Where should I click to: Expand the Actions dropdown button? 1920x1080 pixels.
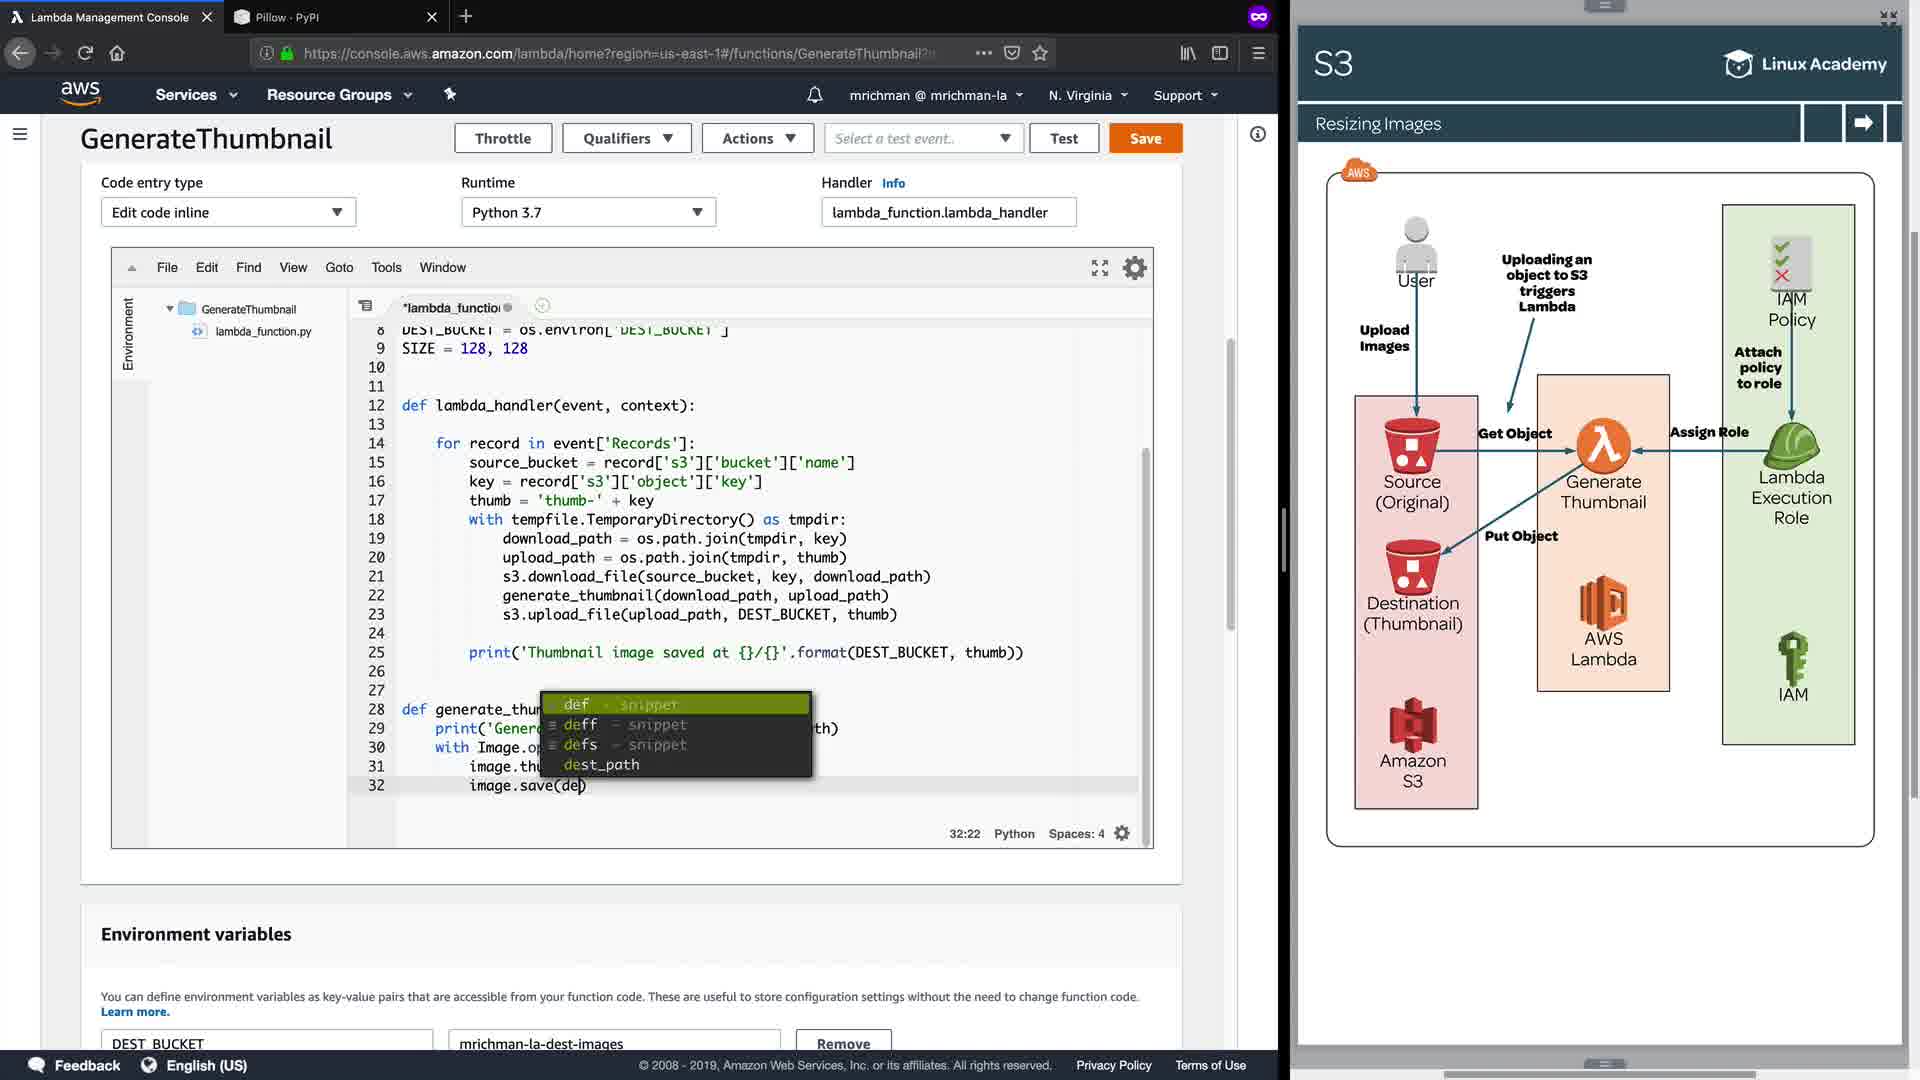coord(758,138)
